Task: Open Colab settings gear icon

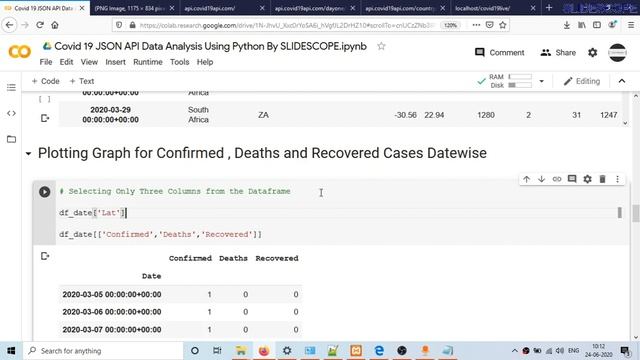Action: coord(593,53)
